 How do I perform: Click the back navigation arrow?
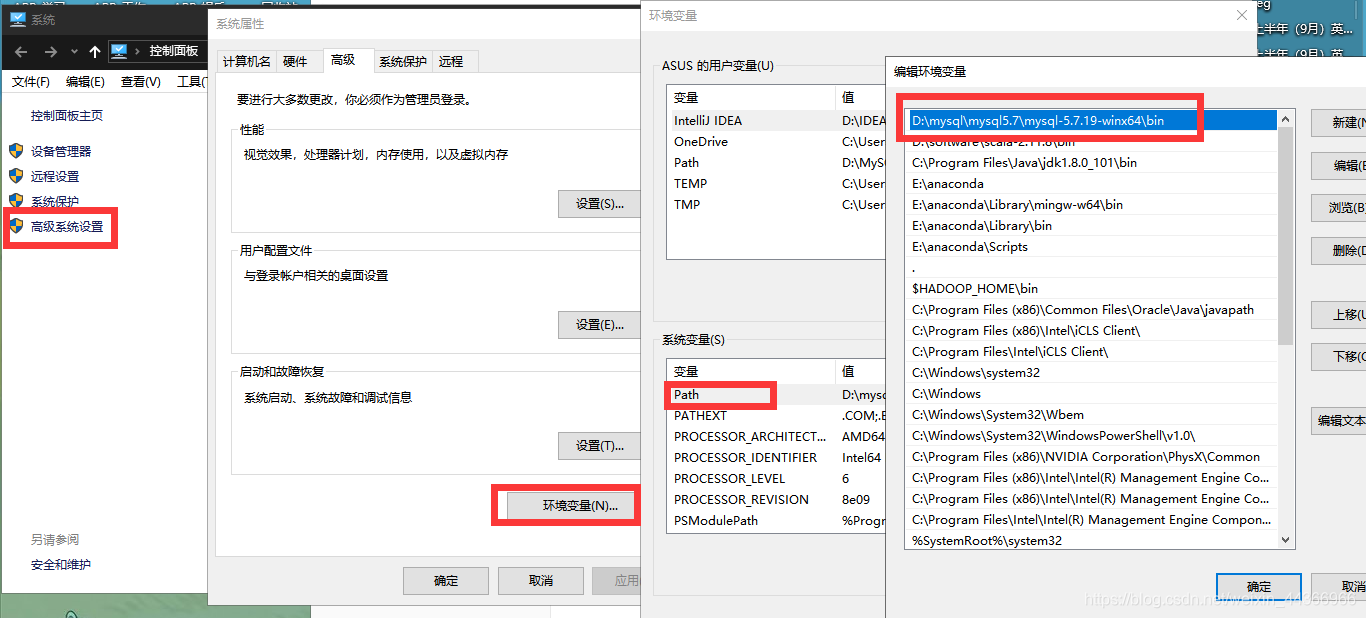(x=20, y=50)
